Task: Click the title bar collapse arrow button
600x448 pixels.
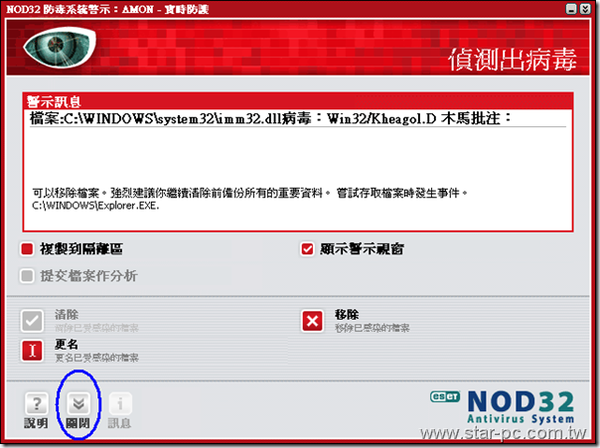Action: (585, 9)
